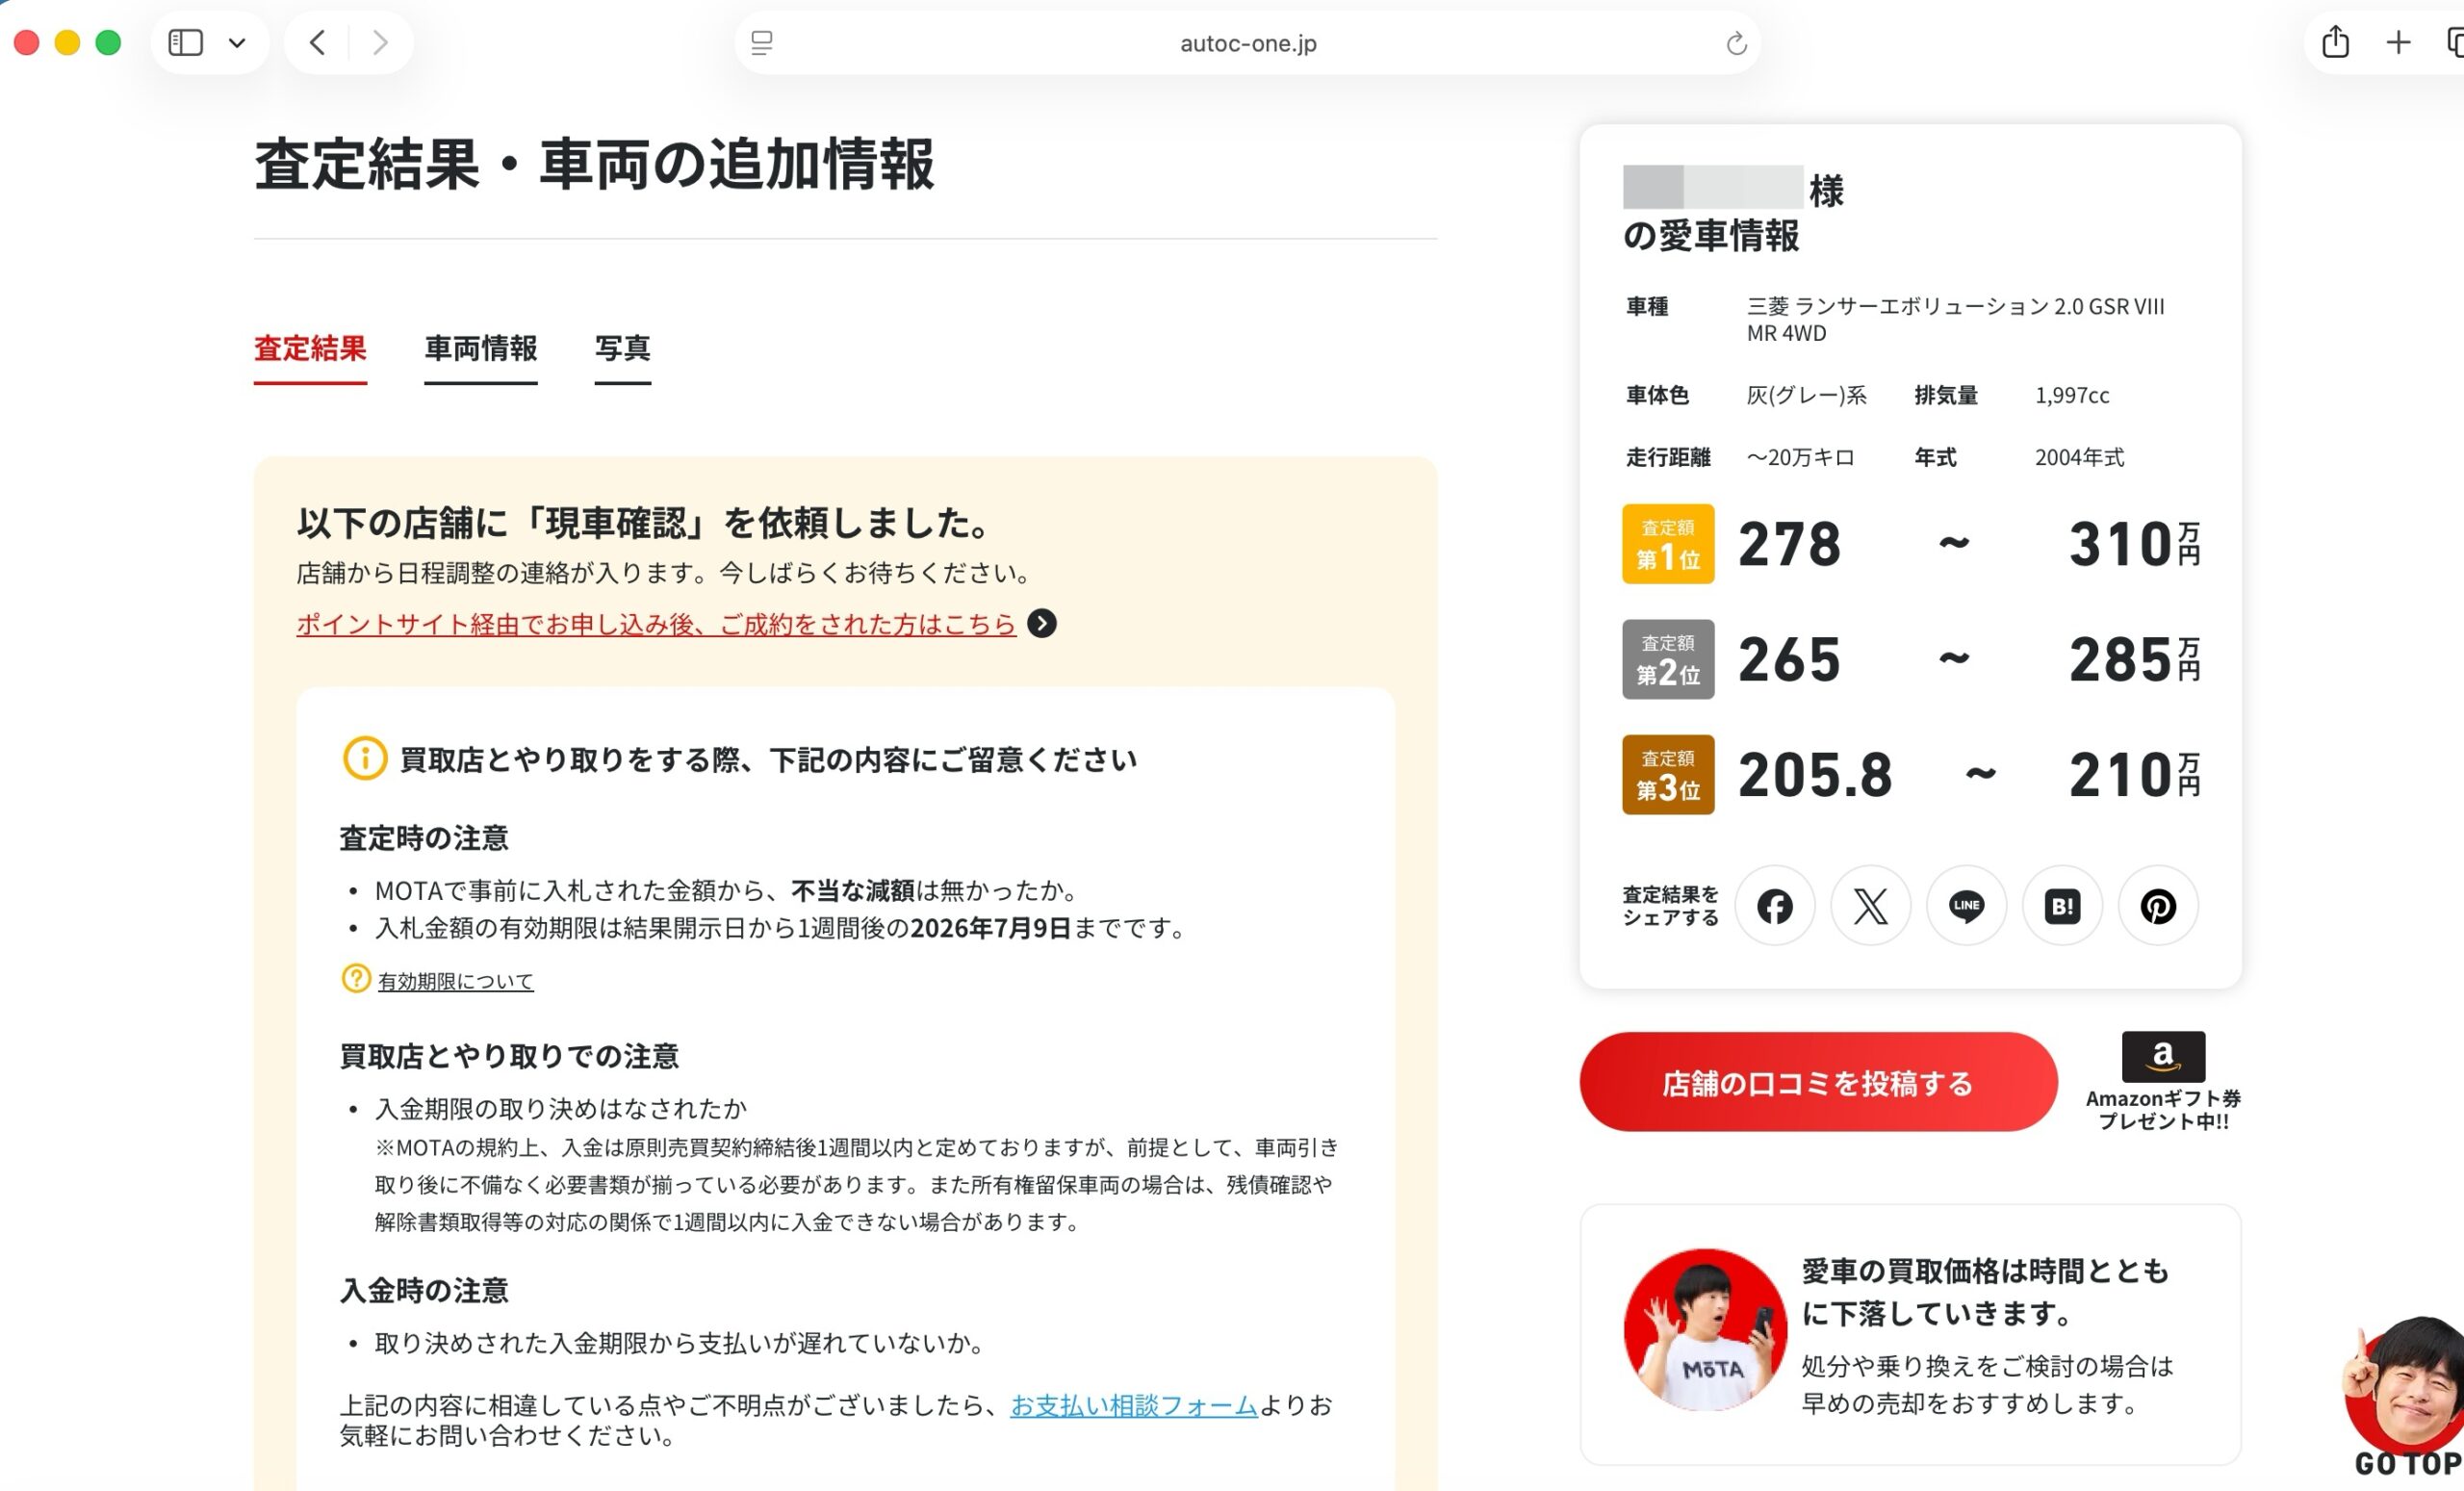Screen dimensions: 2464x1491
Task: Click the page reader icon in address bar
Action: coord(762,43)
